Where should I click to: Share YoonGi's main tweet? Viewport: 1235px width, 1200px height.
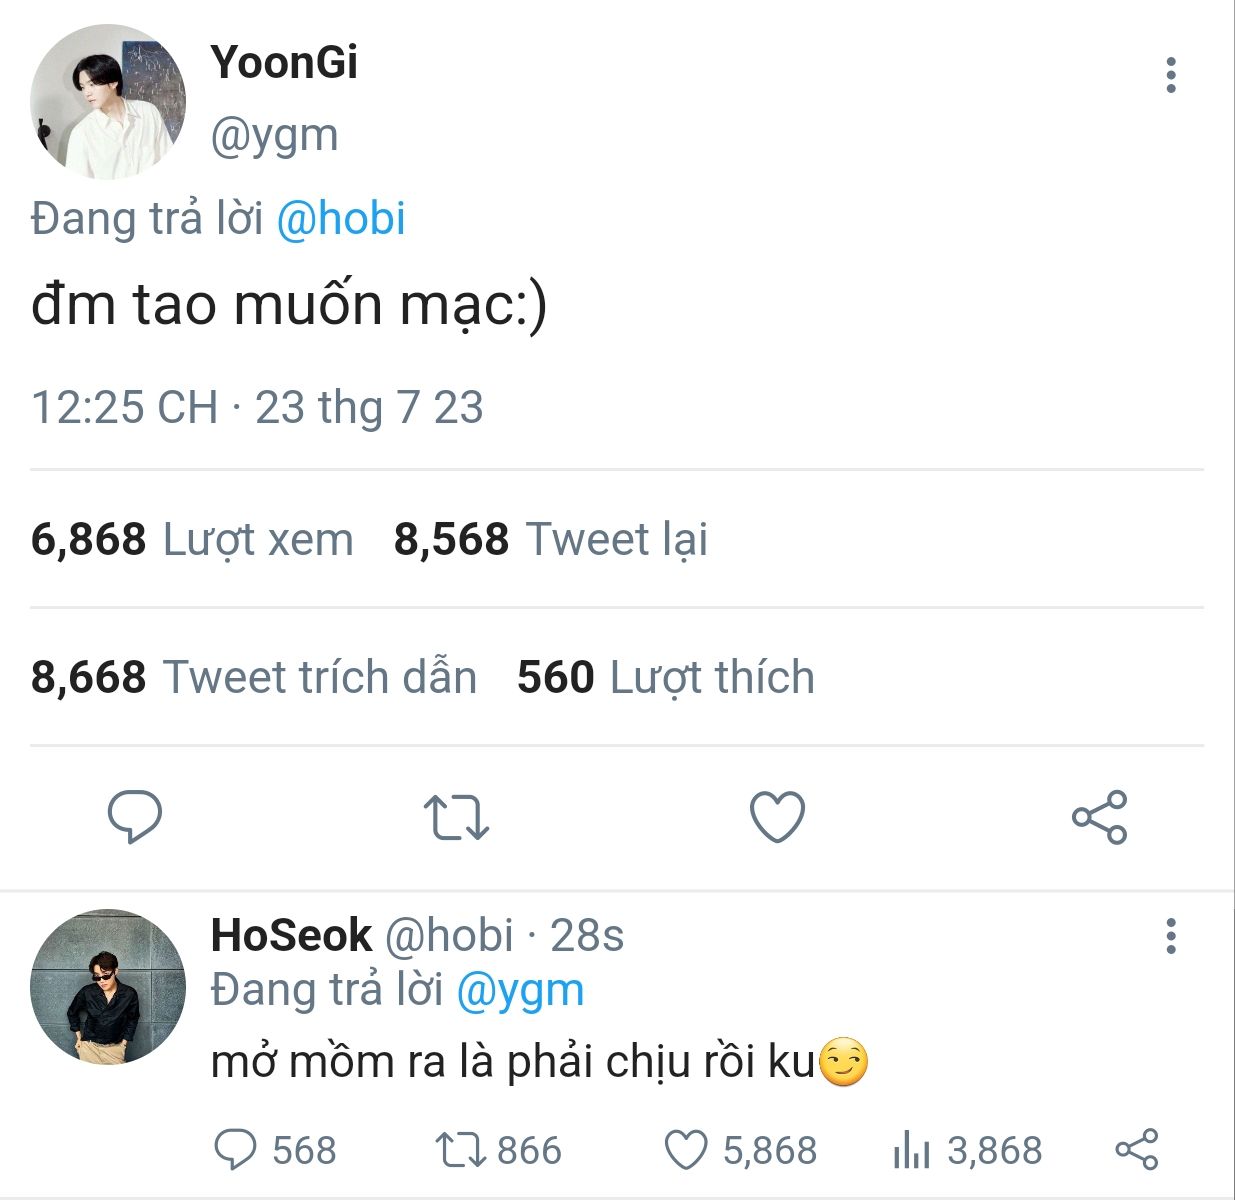coord(1099,817)
